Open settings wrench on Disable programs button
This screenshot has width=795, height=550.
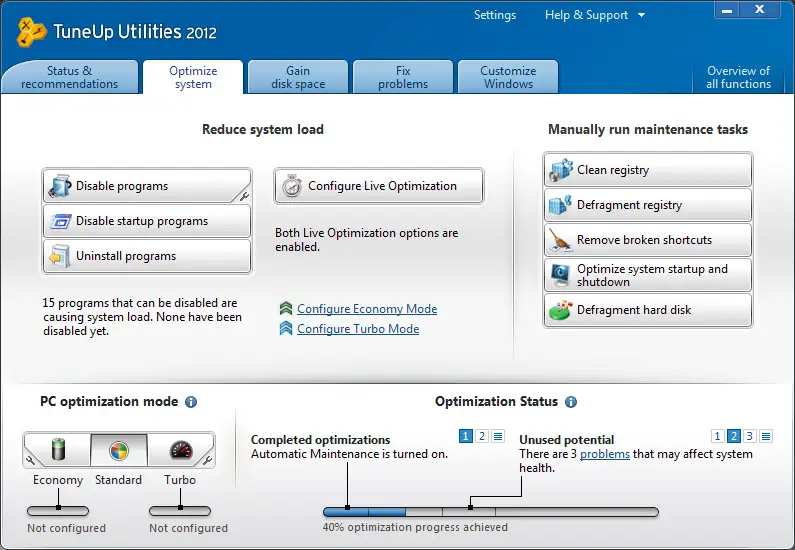(244, 196)
